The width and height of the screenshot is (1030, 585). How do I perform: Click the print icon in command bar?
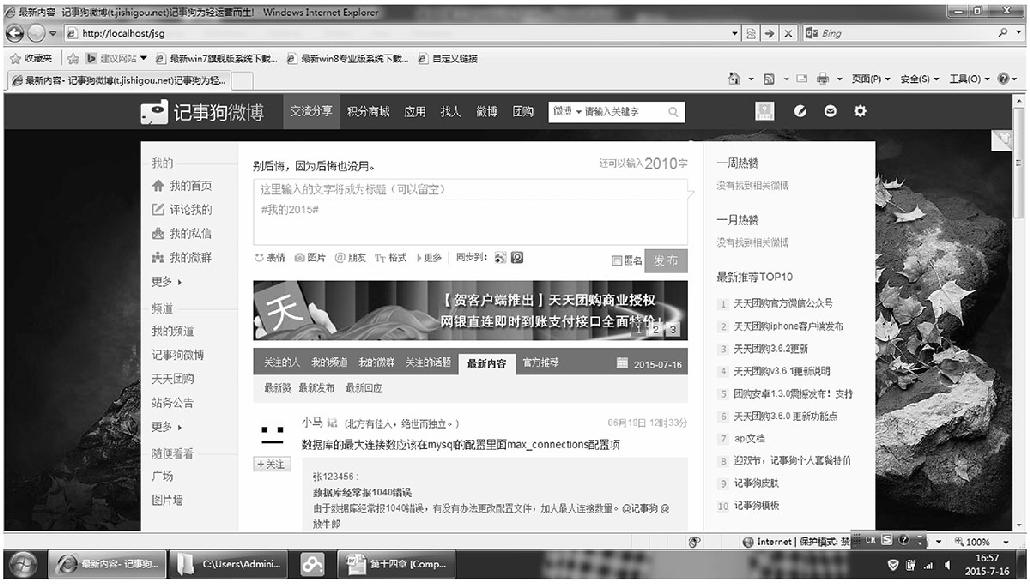(822, 79)
